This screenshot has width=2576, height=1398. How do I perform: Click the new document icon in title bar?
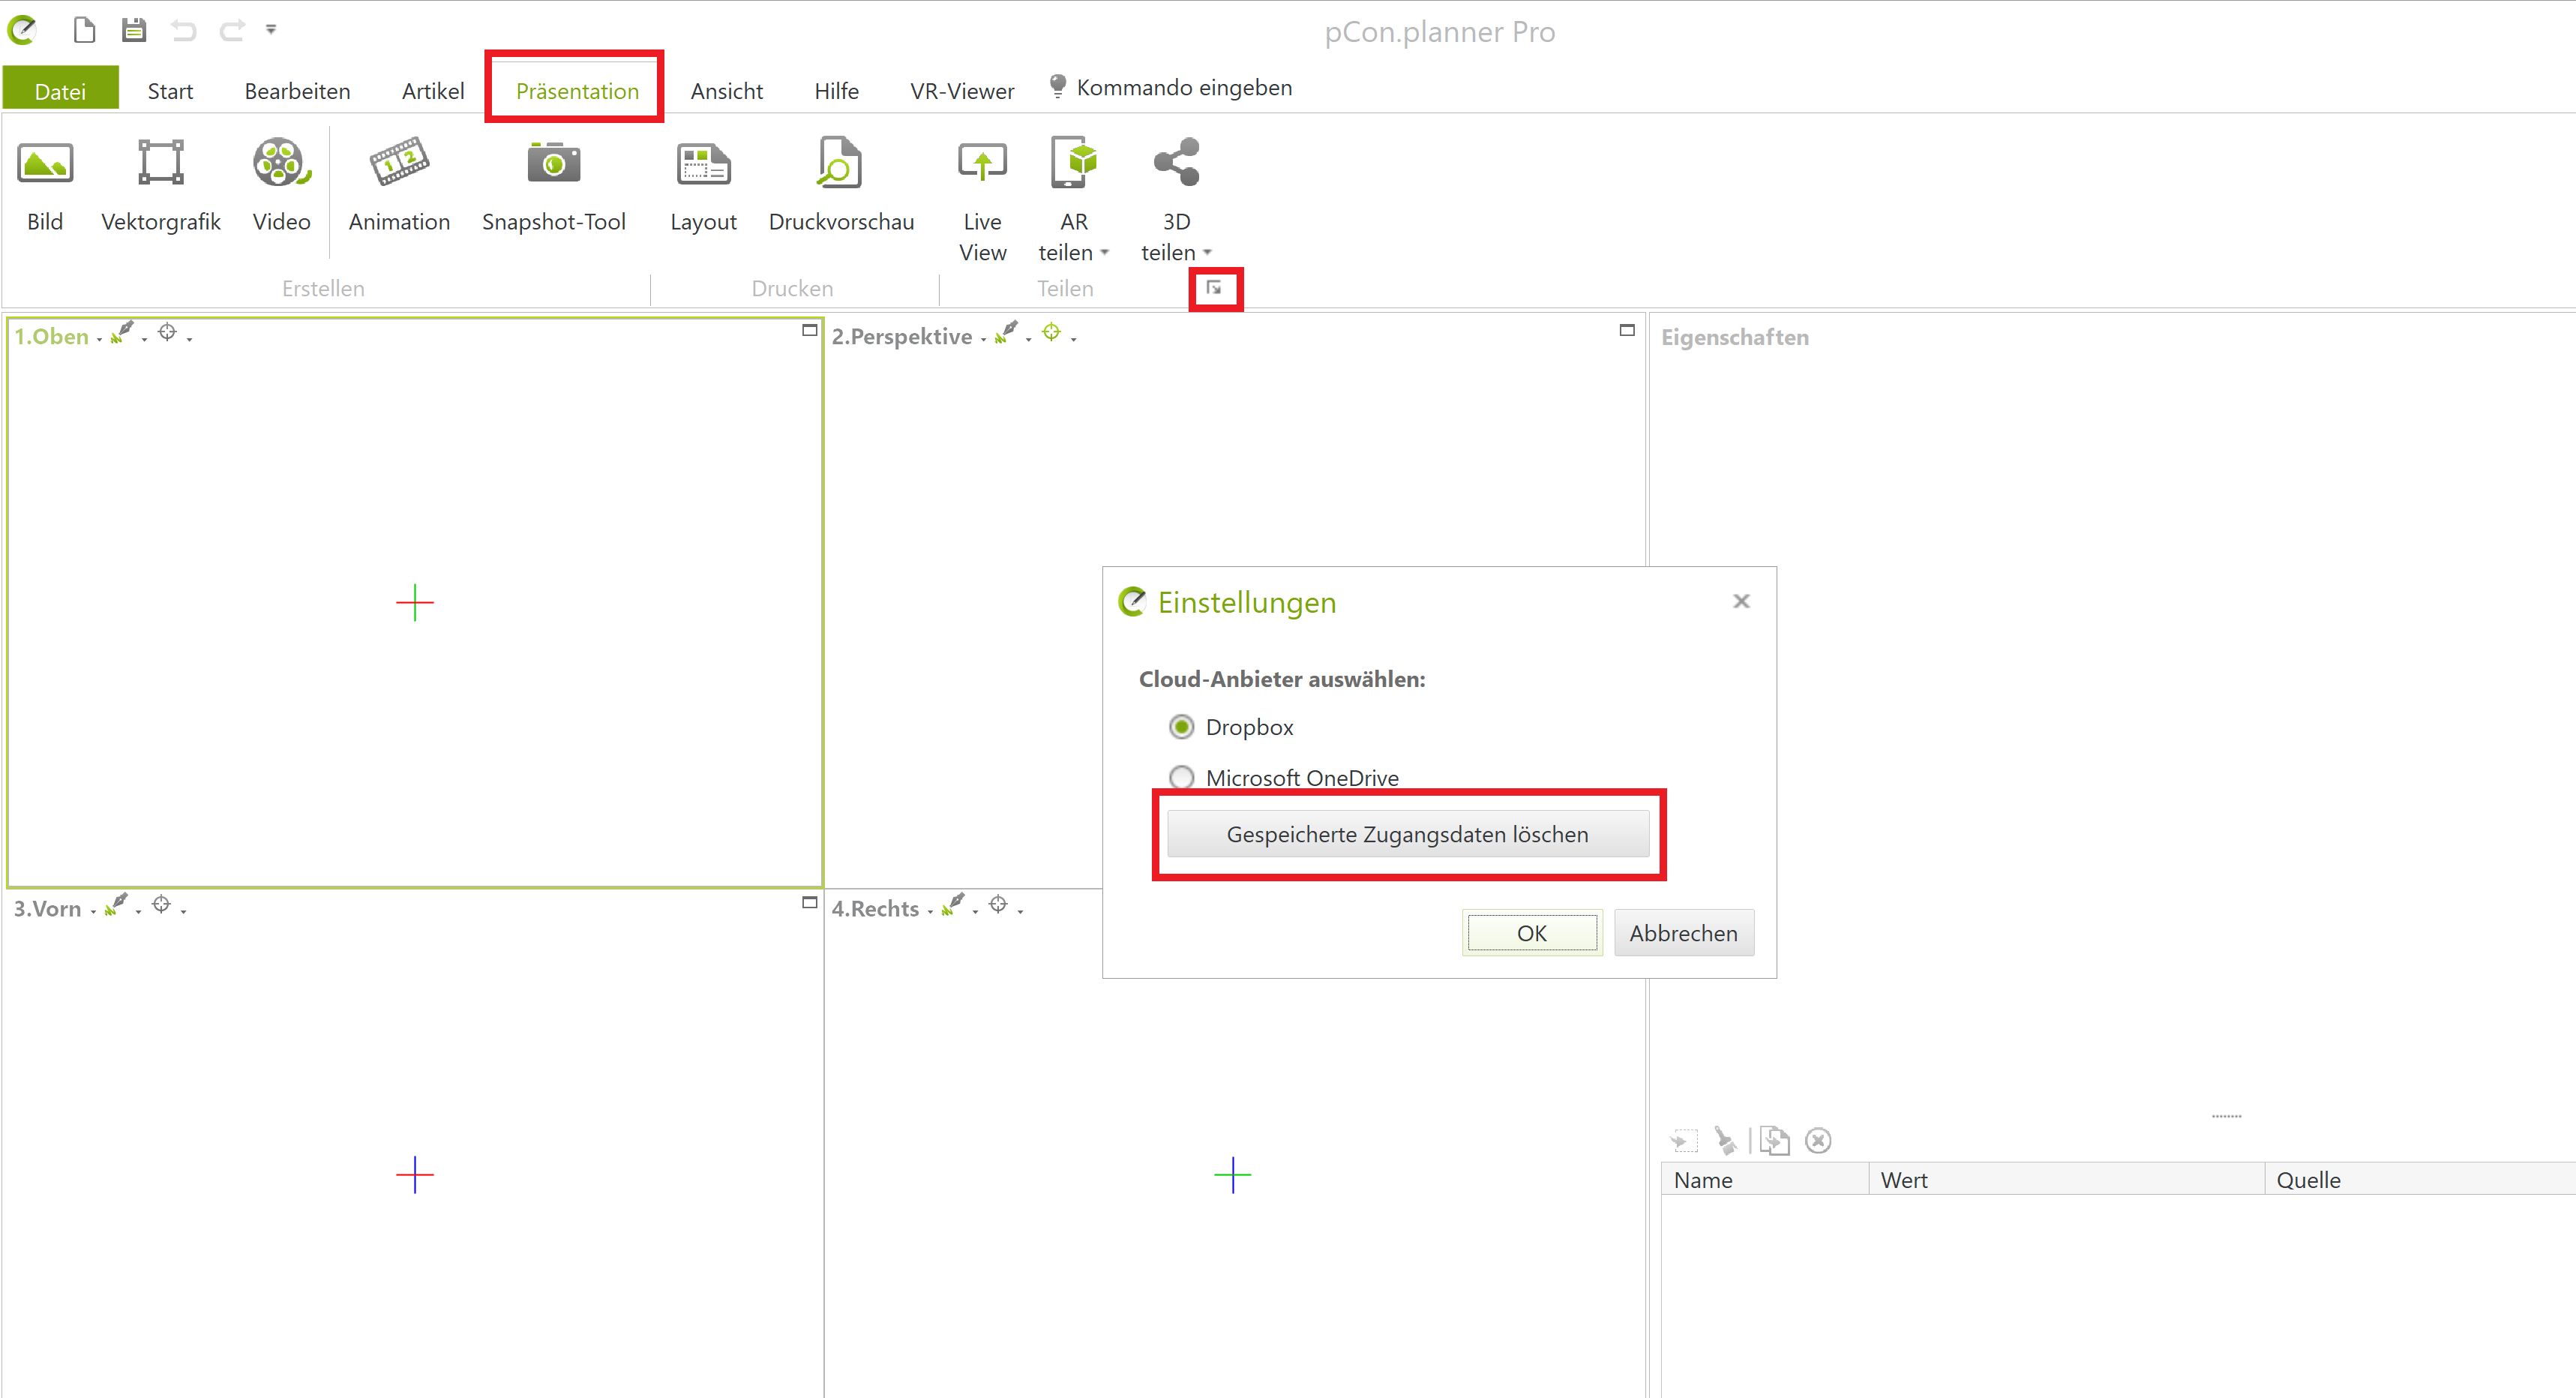pyautogui.click(x=85, y=30)
